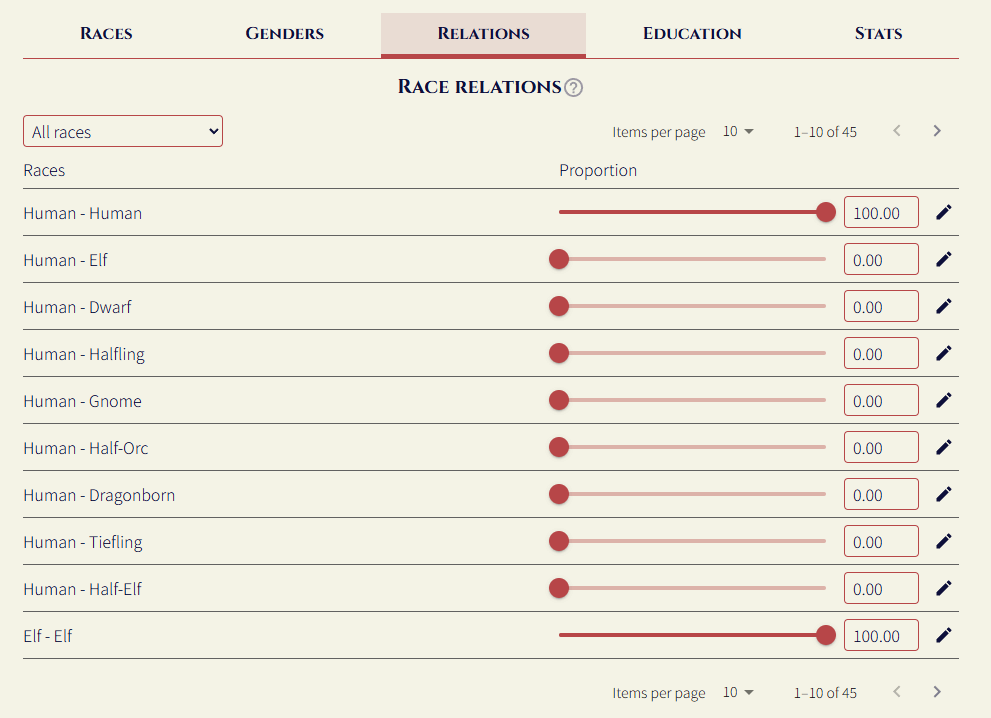Screen dimensions: 991x718
Task: Open the top Items per page selector
Action: [x=737, y=131]
